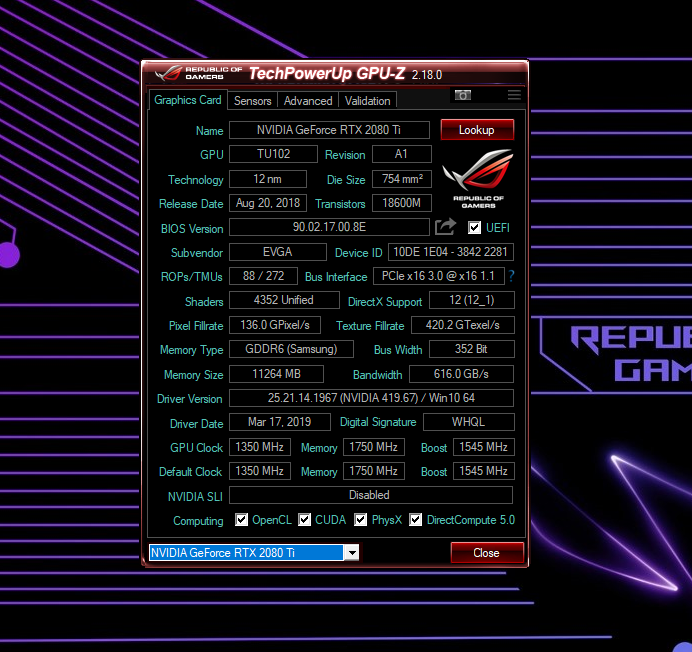Click the ROPs/TMUs value 88 / 272
Image resolution: width=692 pixels, height=652 pixels.
tap(263, 276)
